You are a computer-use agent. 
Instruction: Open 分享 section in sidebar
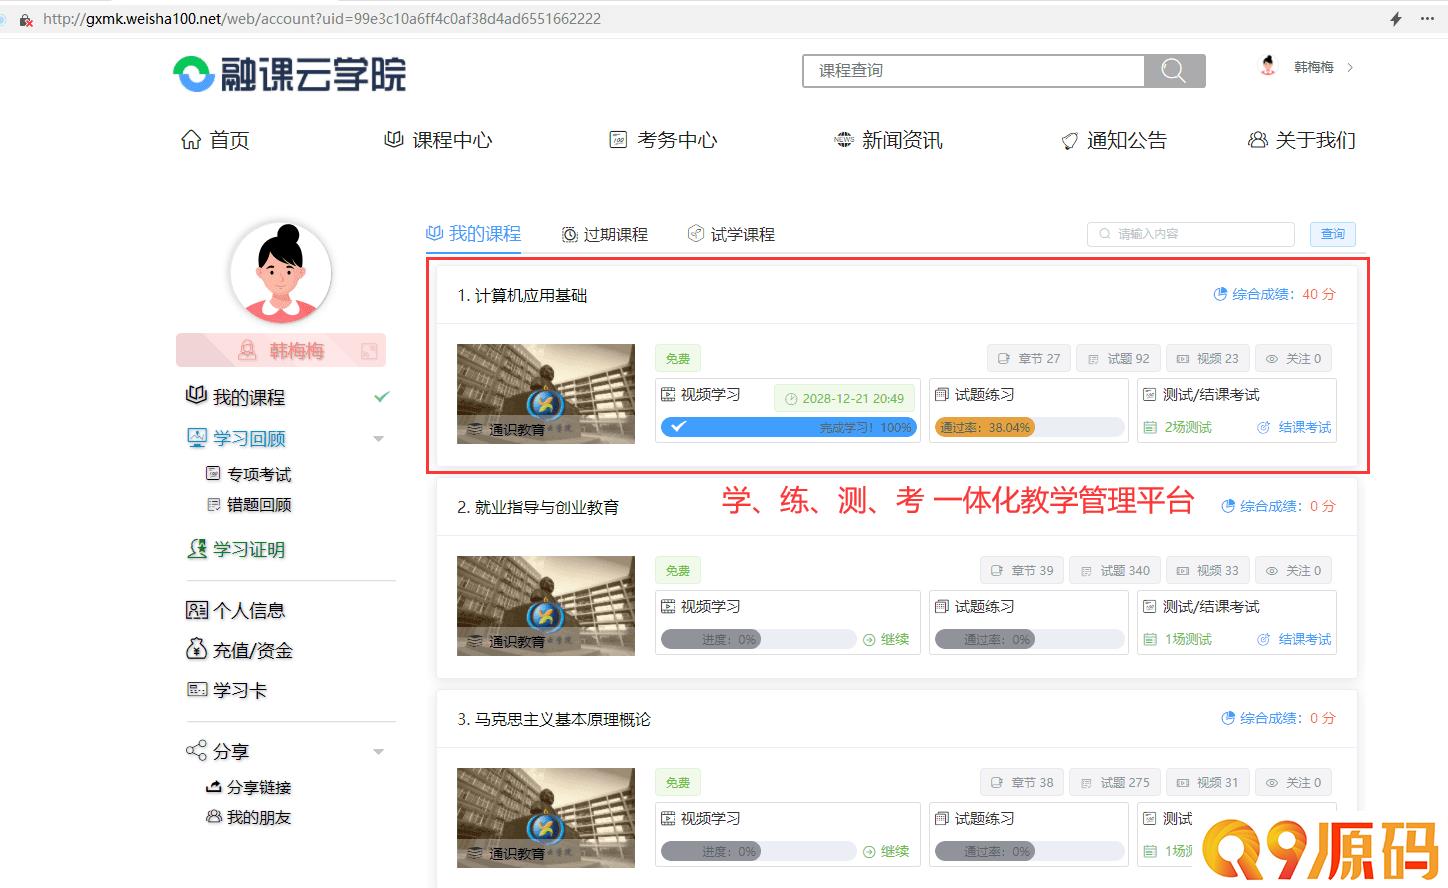tap(218, 751)
